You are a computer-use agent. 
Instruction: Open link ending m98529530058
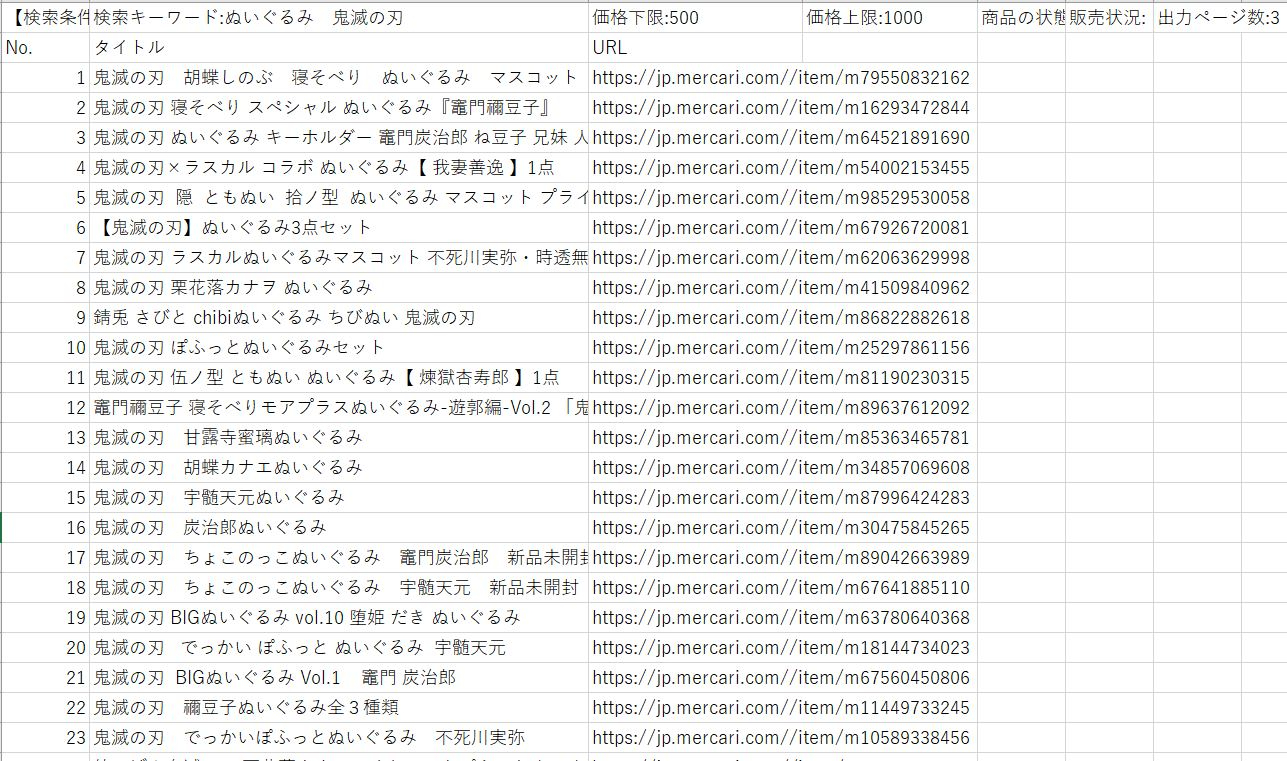tap(781, 197)
